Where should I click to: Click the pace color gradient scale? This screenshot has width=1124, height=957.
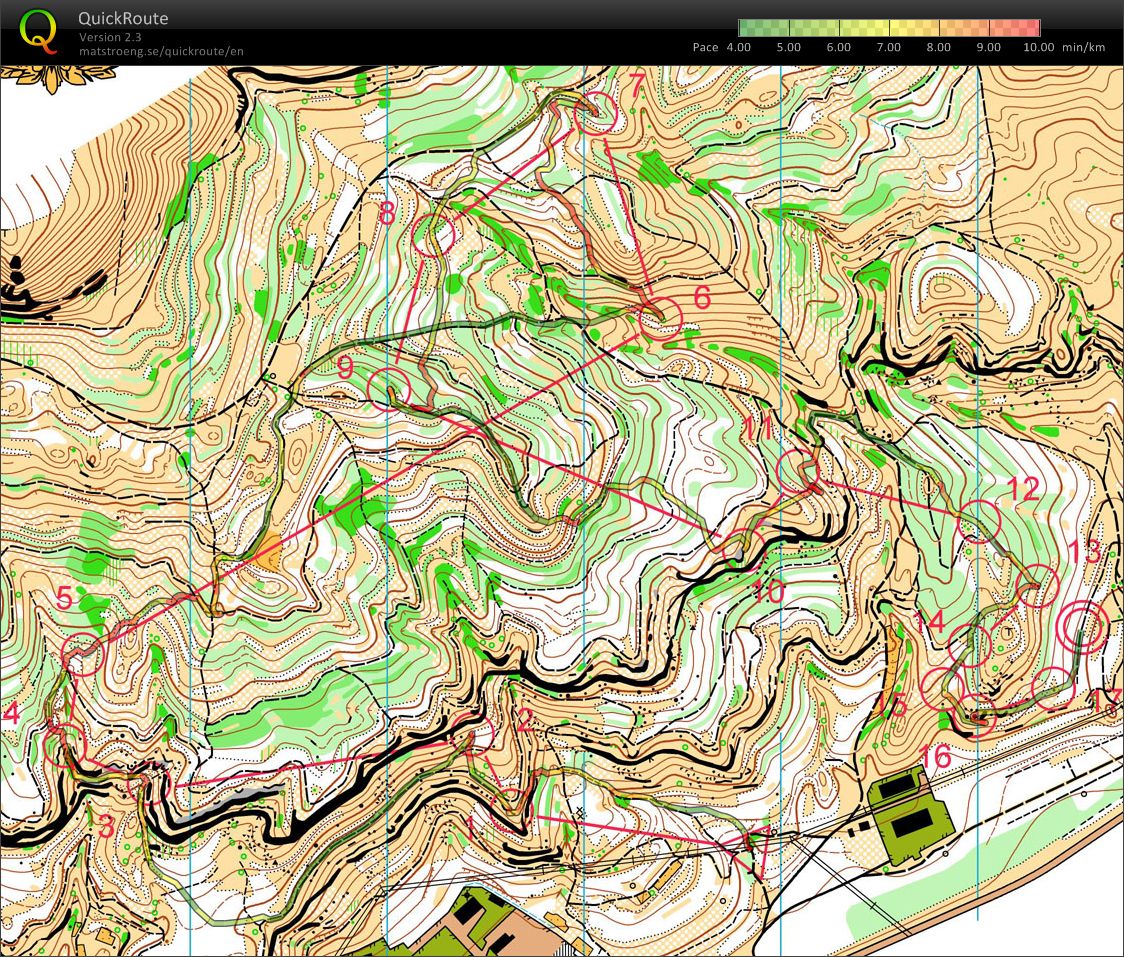click(888, 28)
